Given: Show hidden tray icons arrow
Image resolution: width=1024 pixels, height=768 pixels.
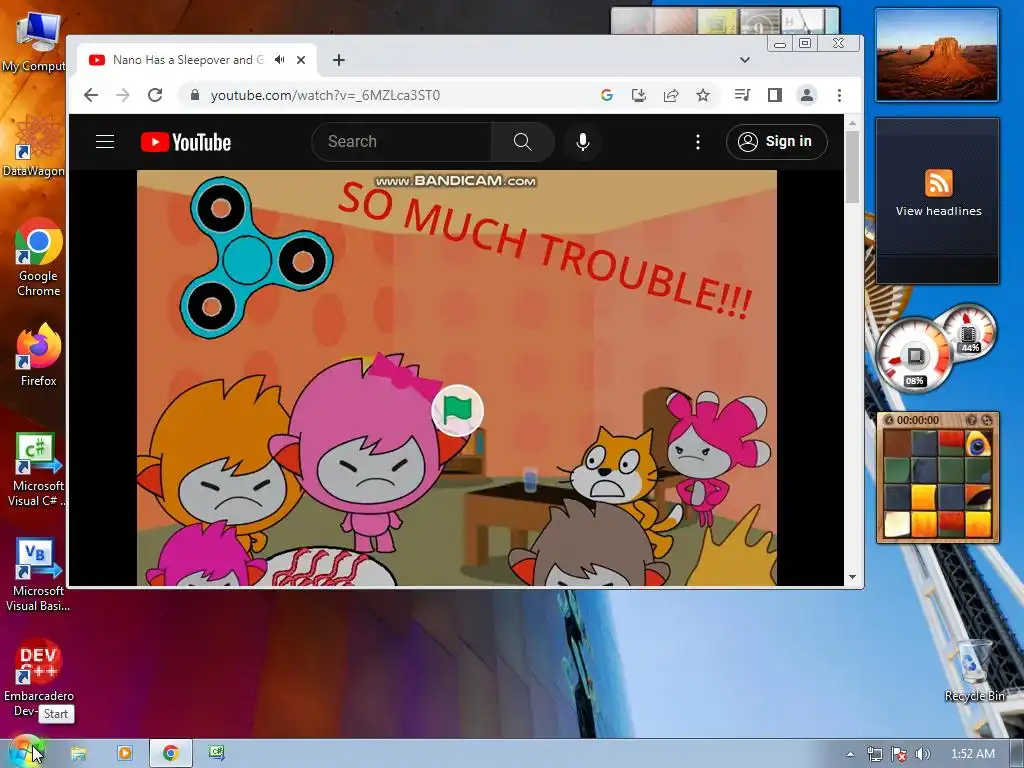Looking at the screenshot, I should click(850, 754).
